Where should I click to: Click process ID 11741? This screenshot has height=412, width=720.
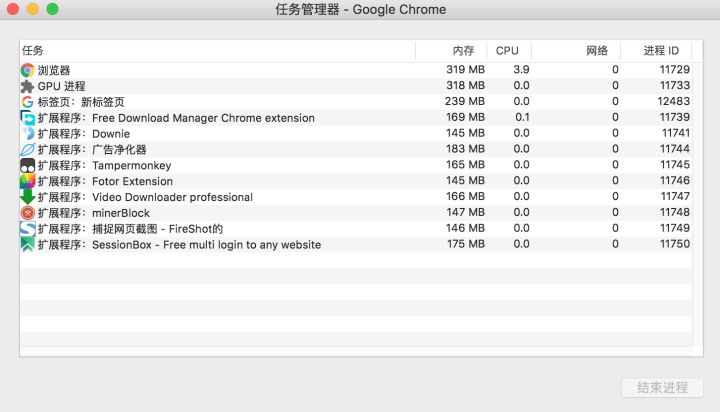point(675,133)
